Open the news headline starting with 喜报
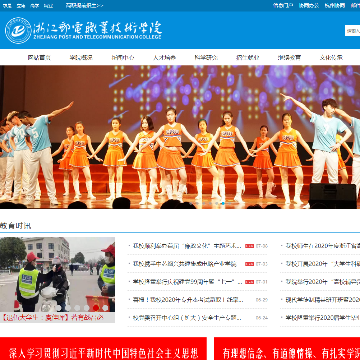The width and height of the screenshot is (360, 360). [x=187, y=300]
